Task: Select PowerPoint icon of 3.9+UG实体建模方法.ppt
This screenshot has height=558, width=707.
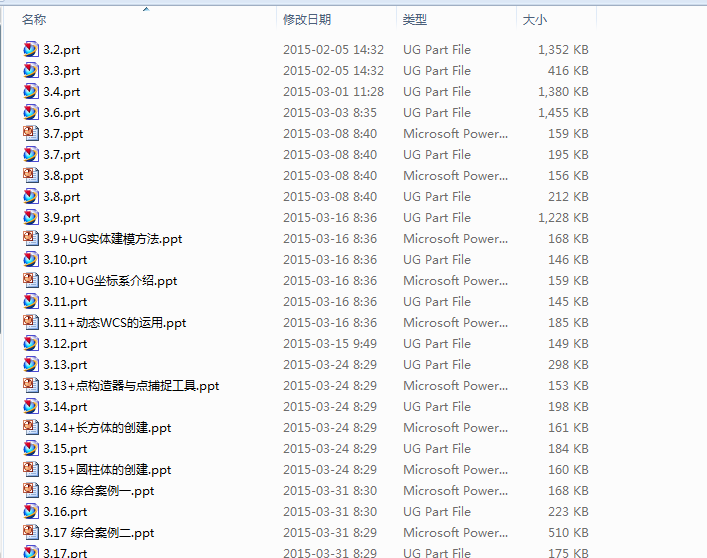Action: click(x=31, y=238)
